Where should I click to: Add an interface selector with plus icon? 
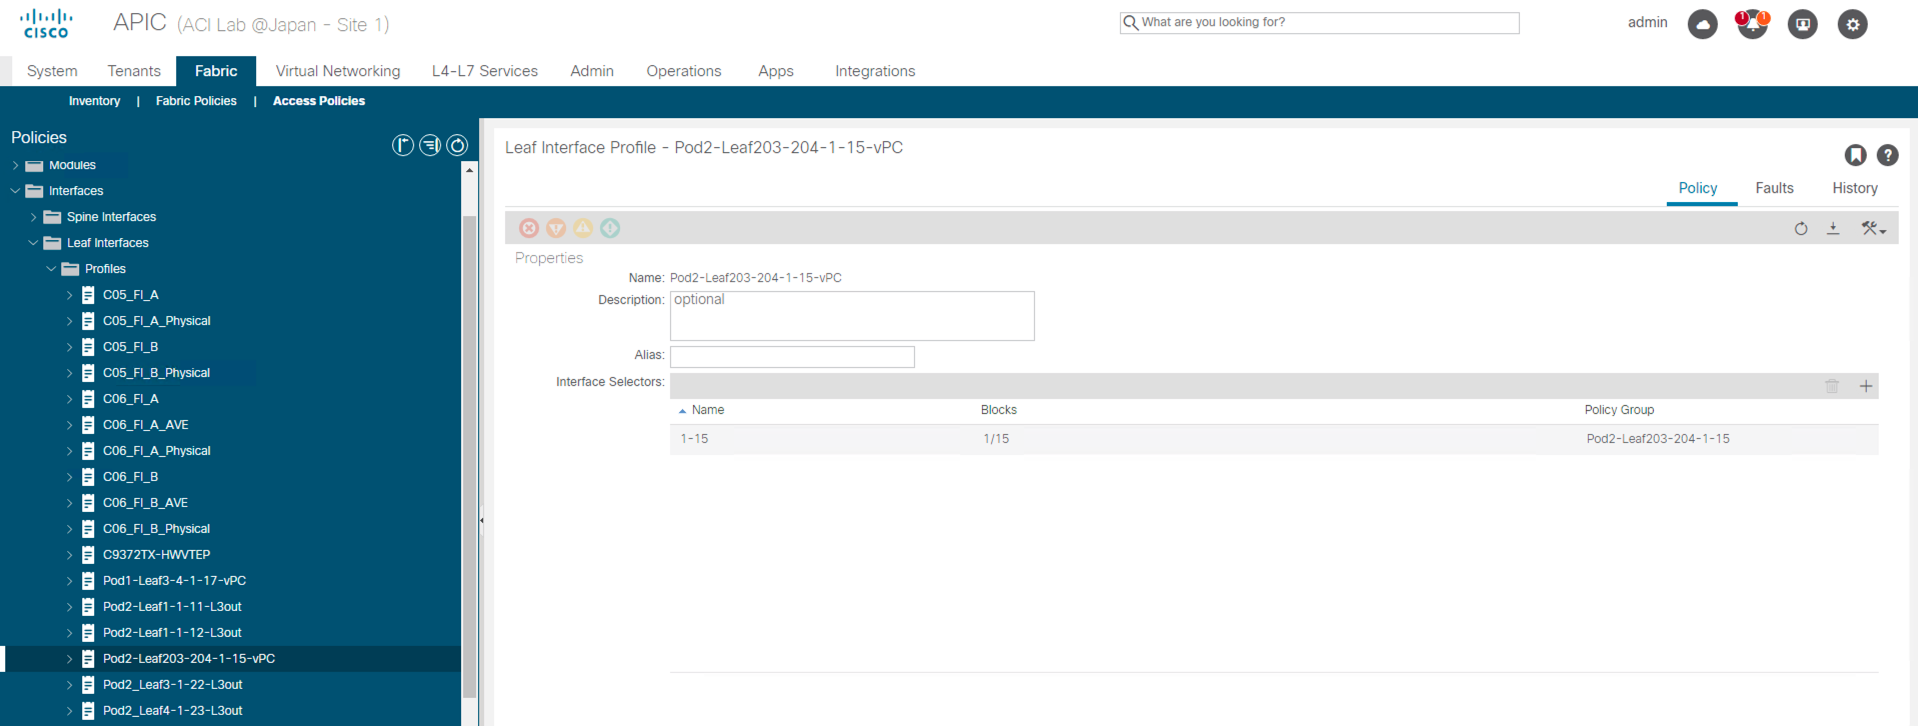click(1866, 386)
